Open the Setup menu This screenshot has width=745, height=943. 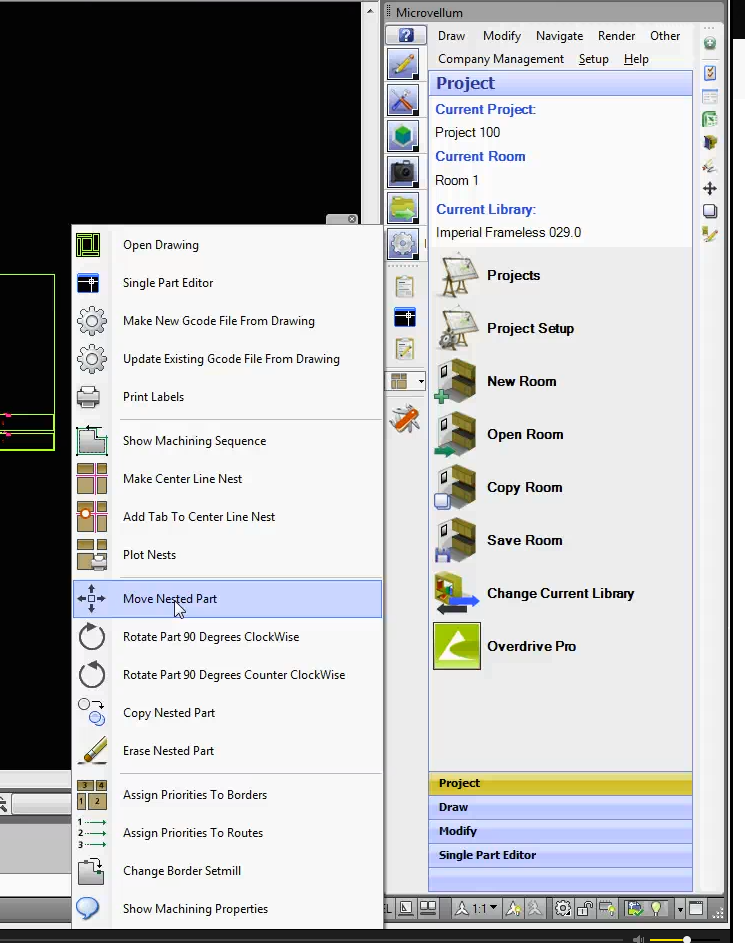click(x=593, y=59)
